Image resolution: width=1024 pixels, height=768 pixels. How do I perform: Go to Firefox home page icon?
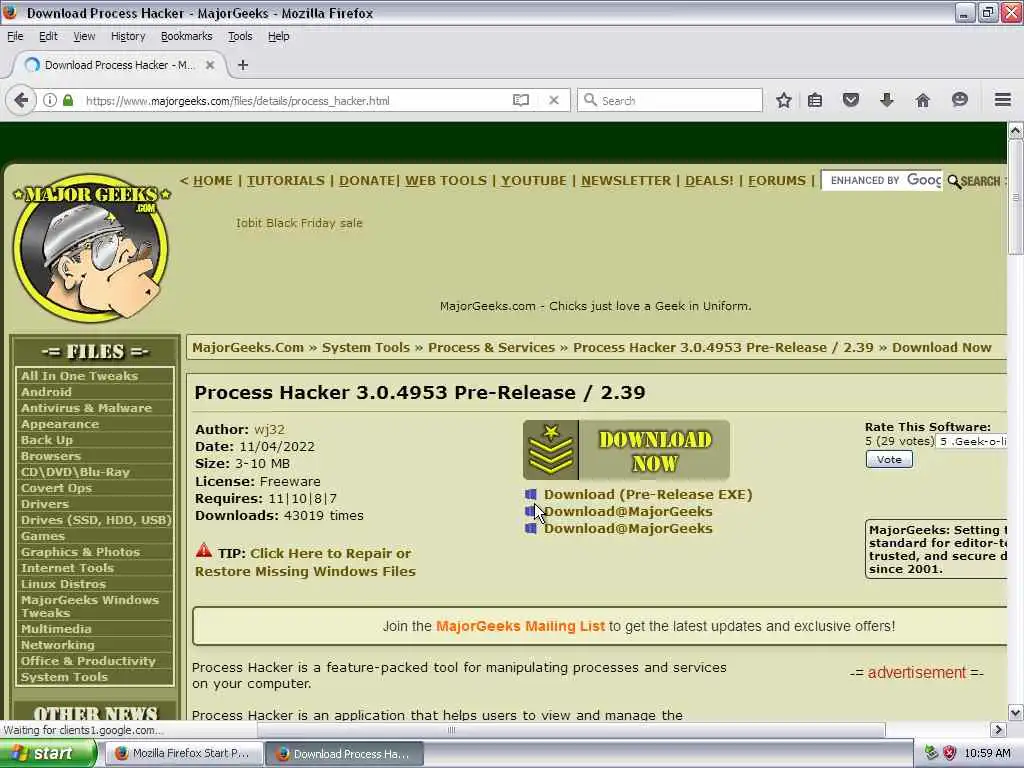click(922, 101)
